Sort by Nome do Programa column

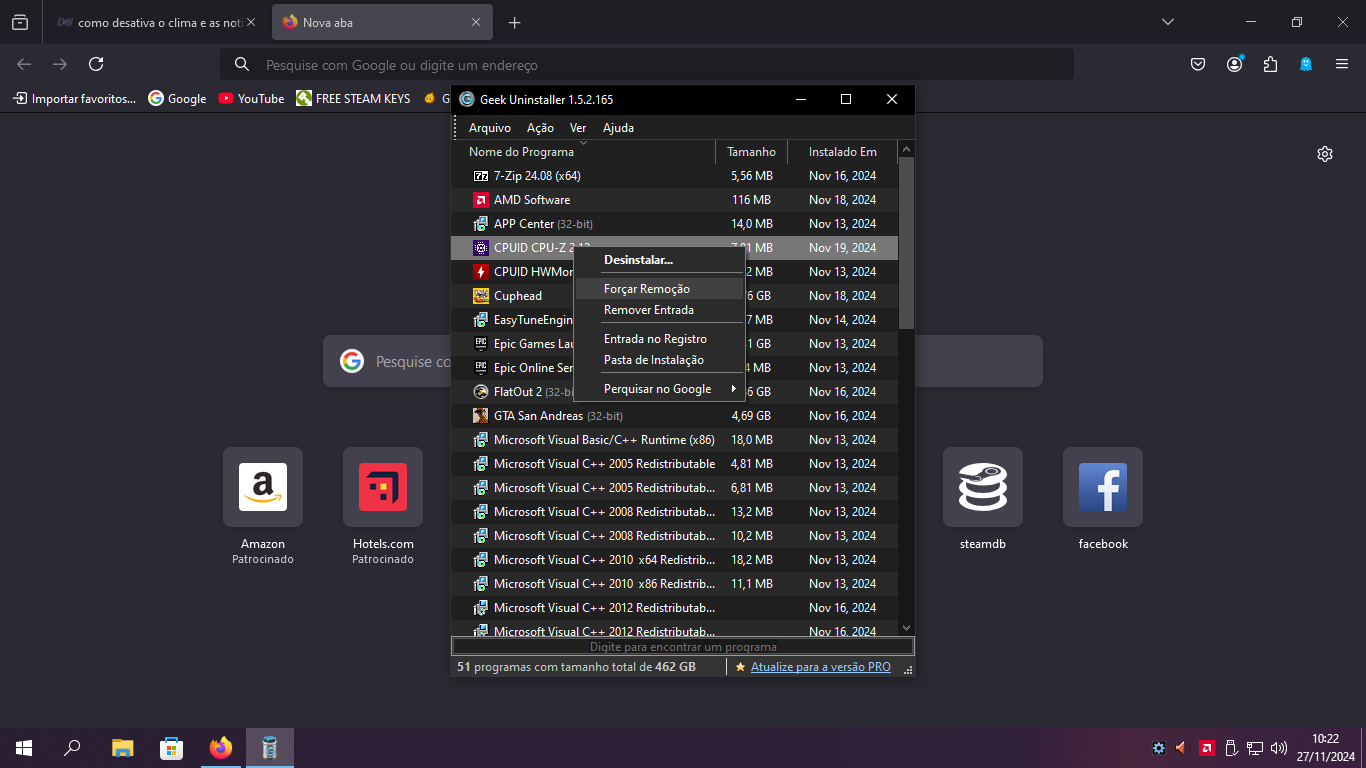pyautogui.click(x=521, y=152)
